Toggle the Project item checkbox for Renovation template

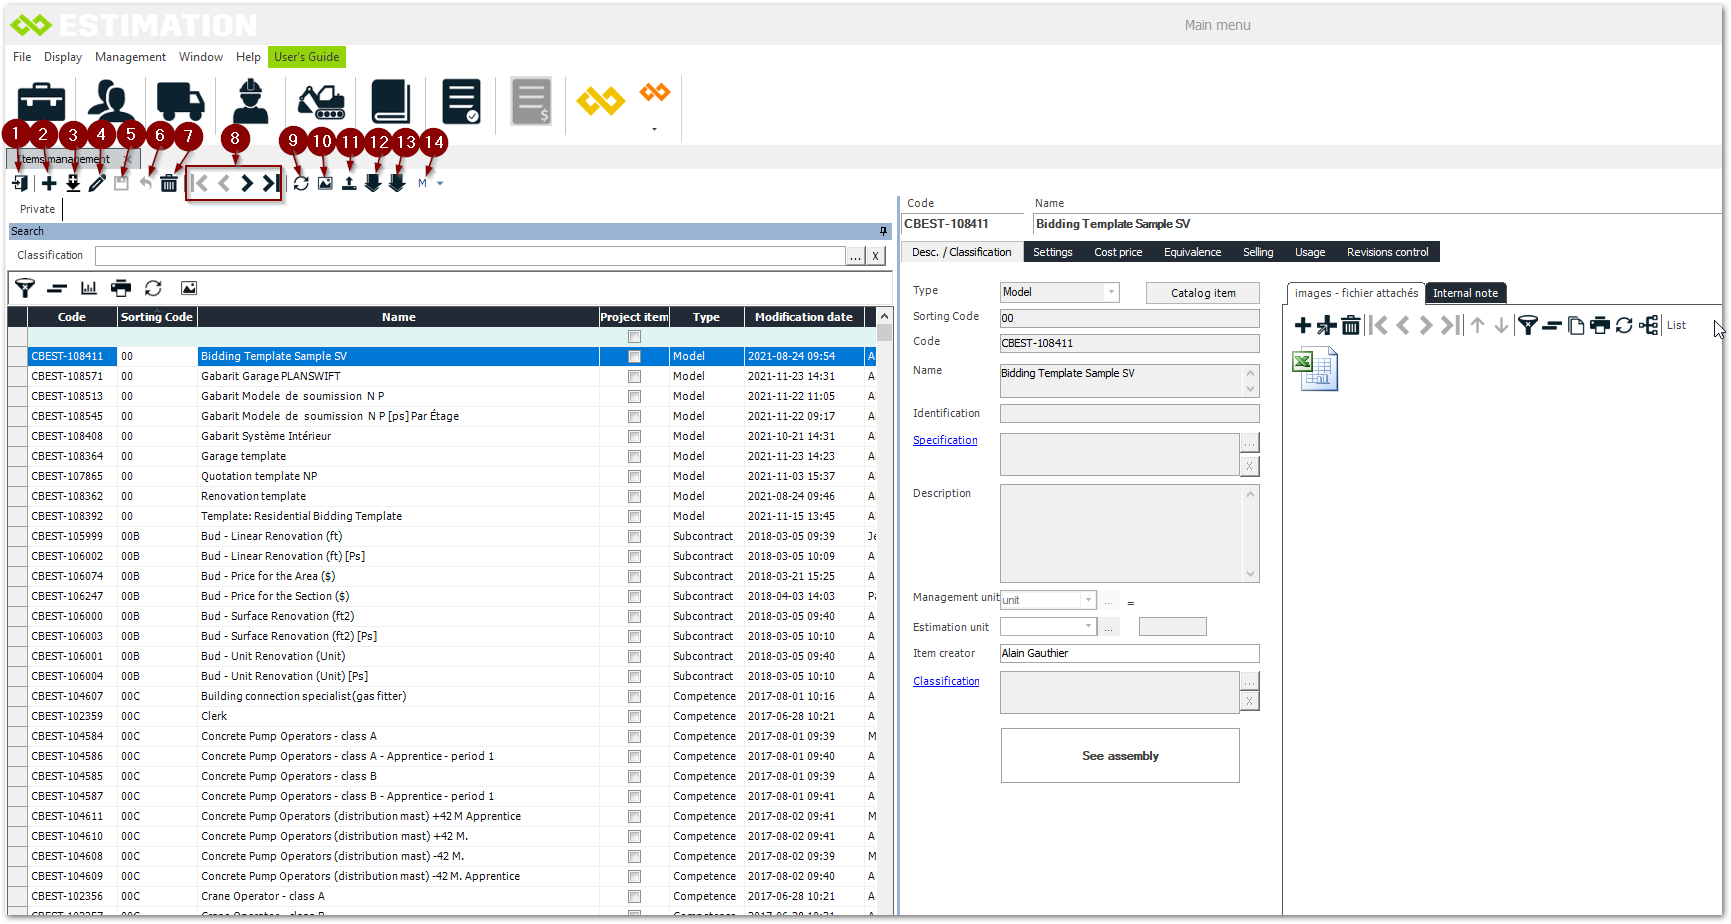tap(634, 496)
